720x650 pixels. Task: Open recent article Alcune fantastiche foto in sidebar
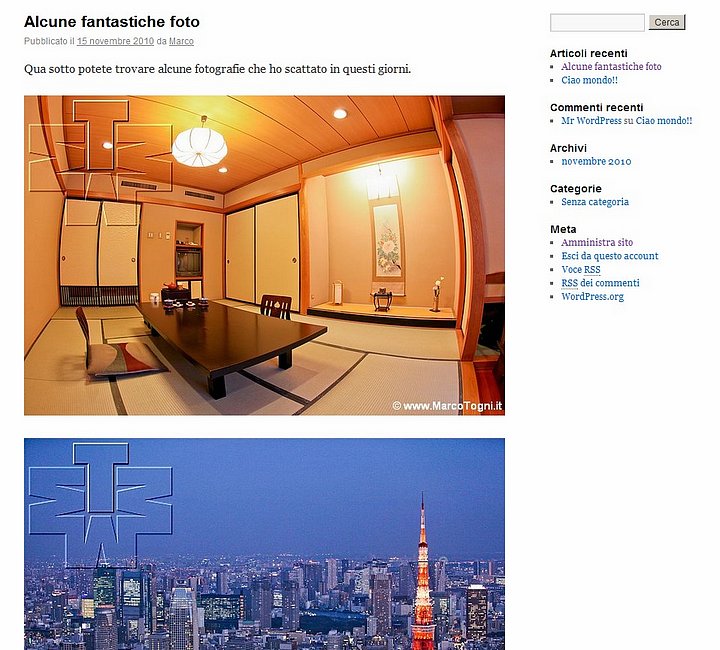tap(611, 67)
